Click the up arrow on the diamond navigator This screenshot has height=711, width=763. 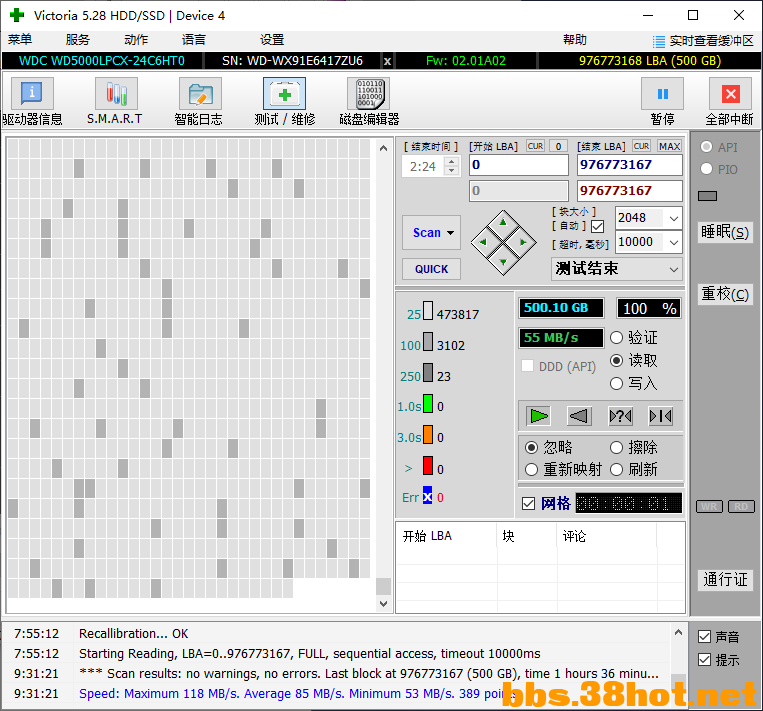(503, 222)
